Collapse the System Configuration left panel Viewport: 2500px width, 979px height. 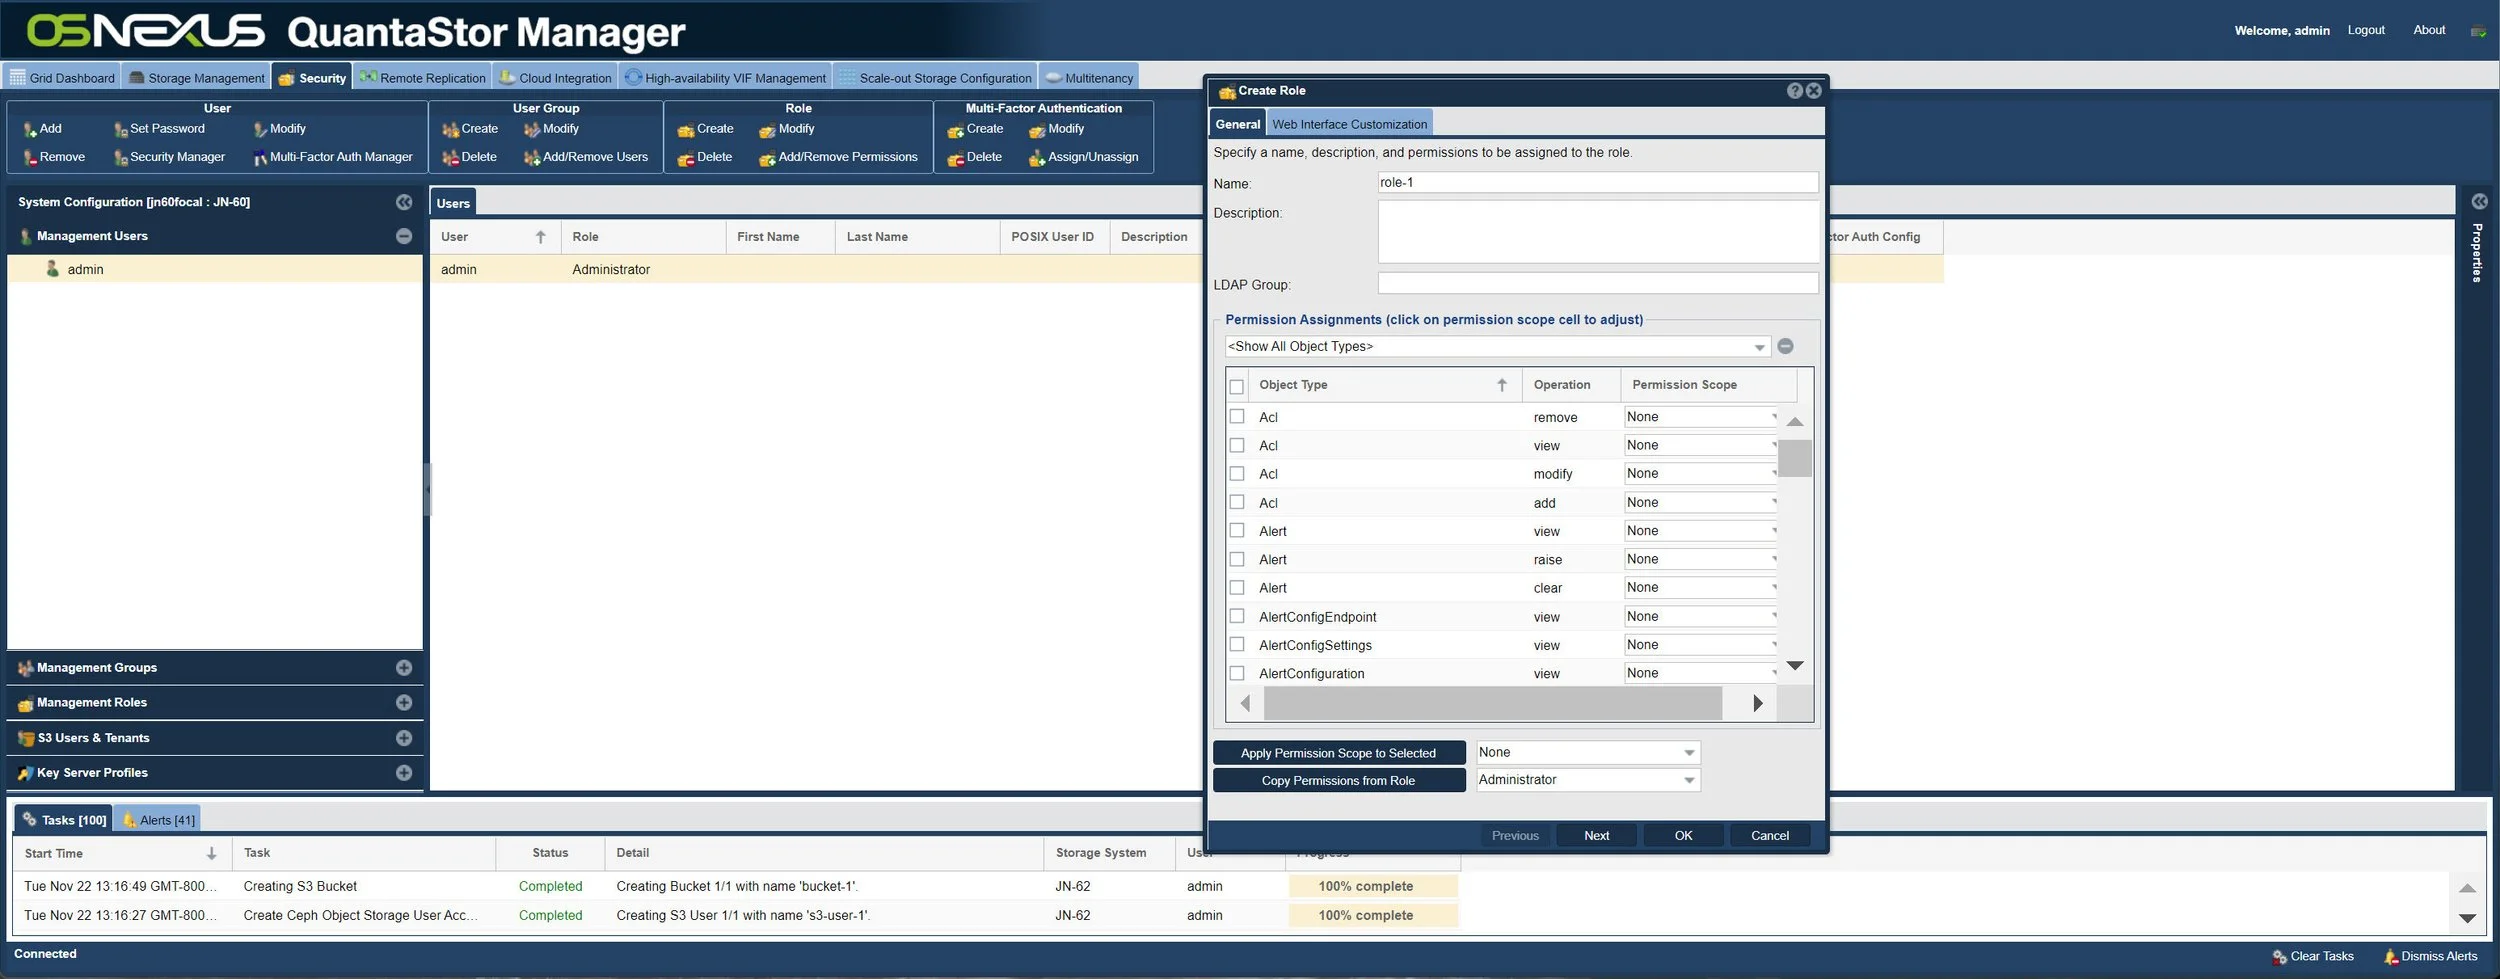click(x=404, y=202)
